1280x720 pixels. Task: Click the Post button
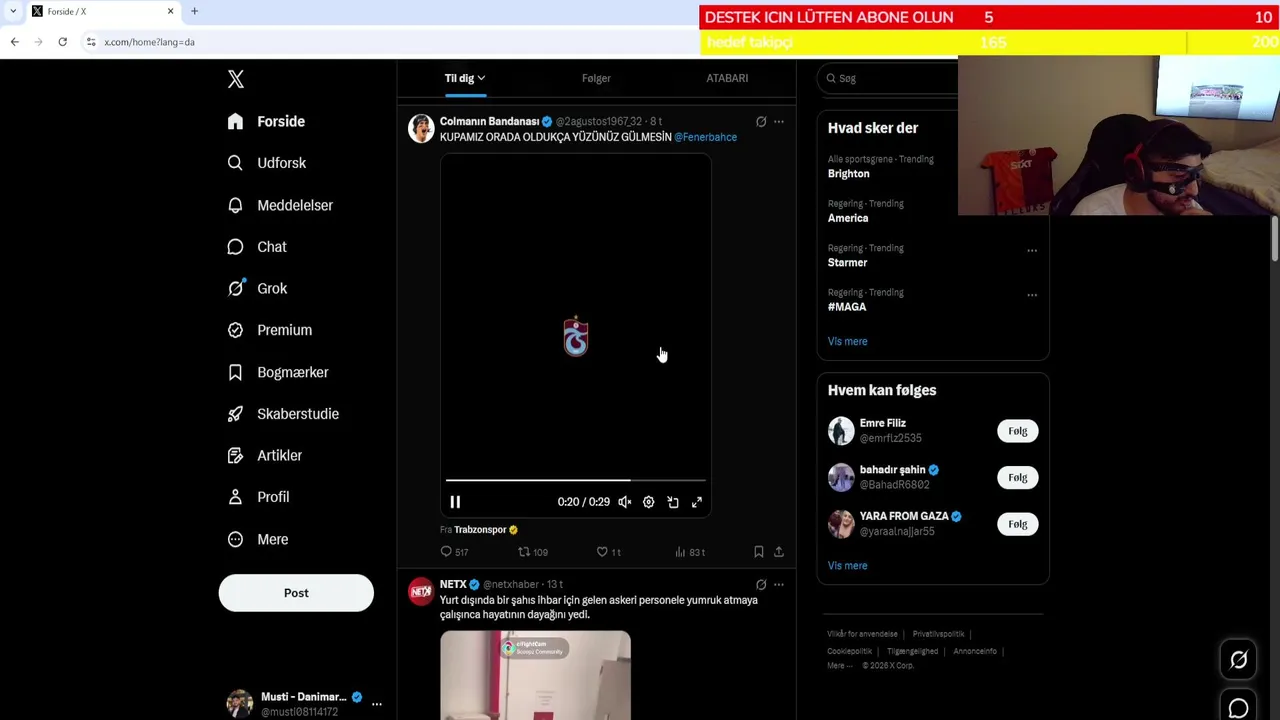pos(296,593)
